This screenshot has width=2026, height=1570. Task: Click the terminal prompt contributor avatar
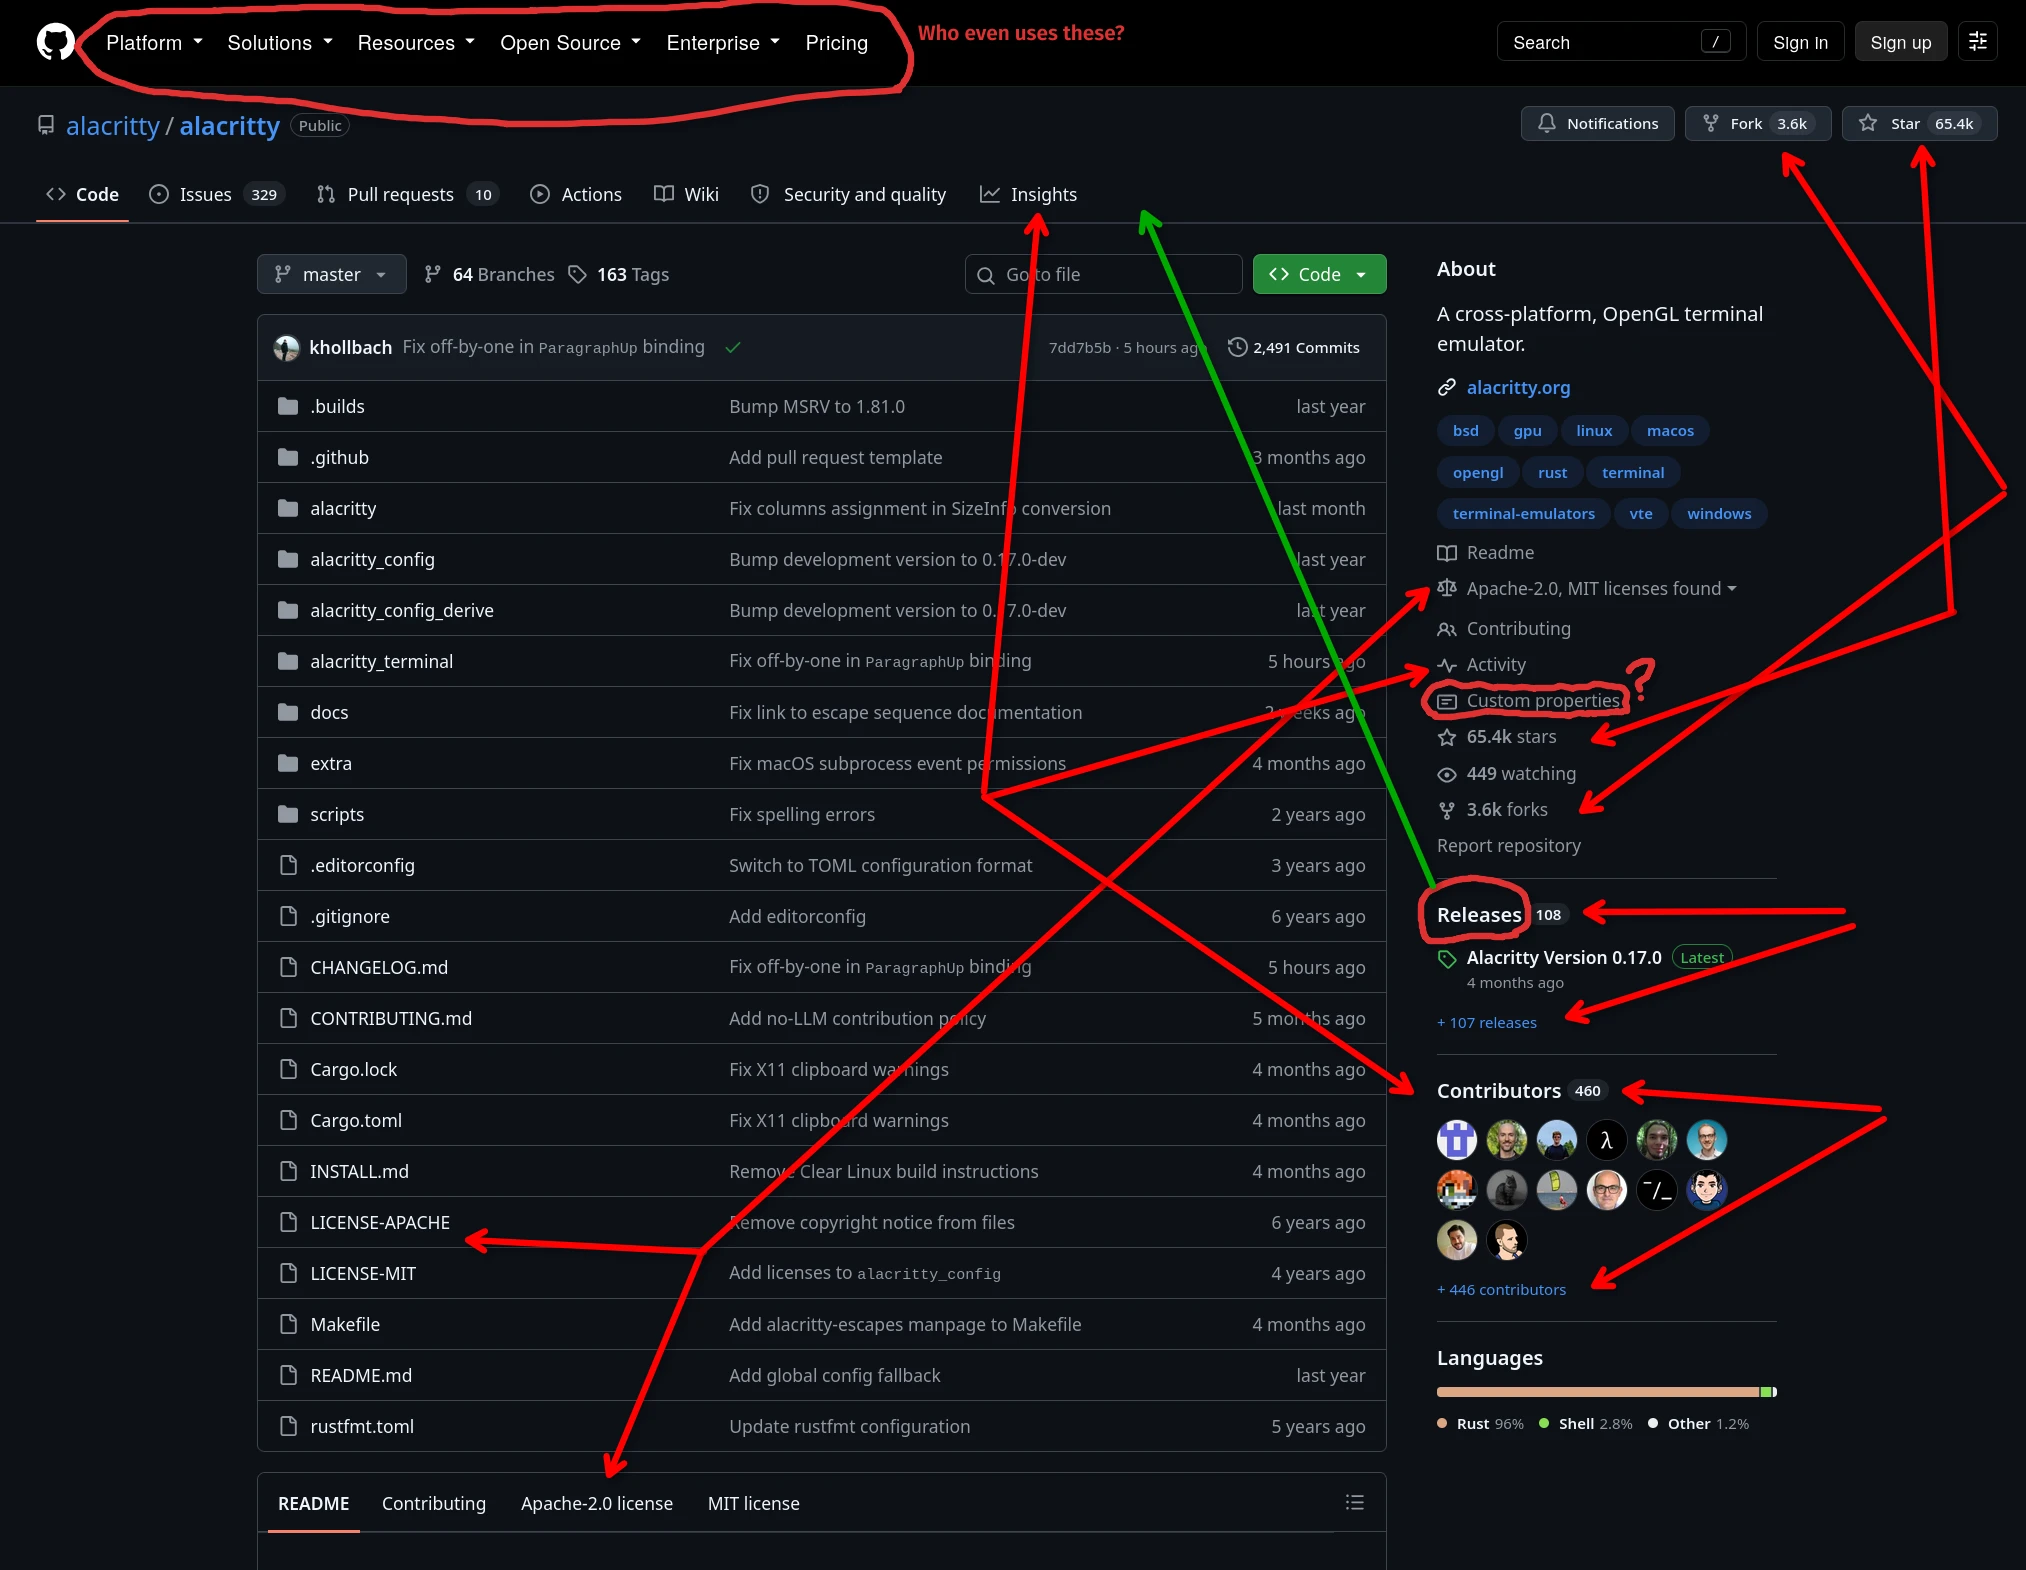click(x=1656, y=1190)
